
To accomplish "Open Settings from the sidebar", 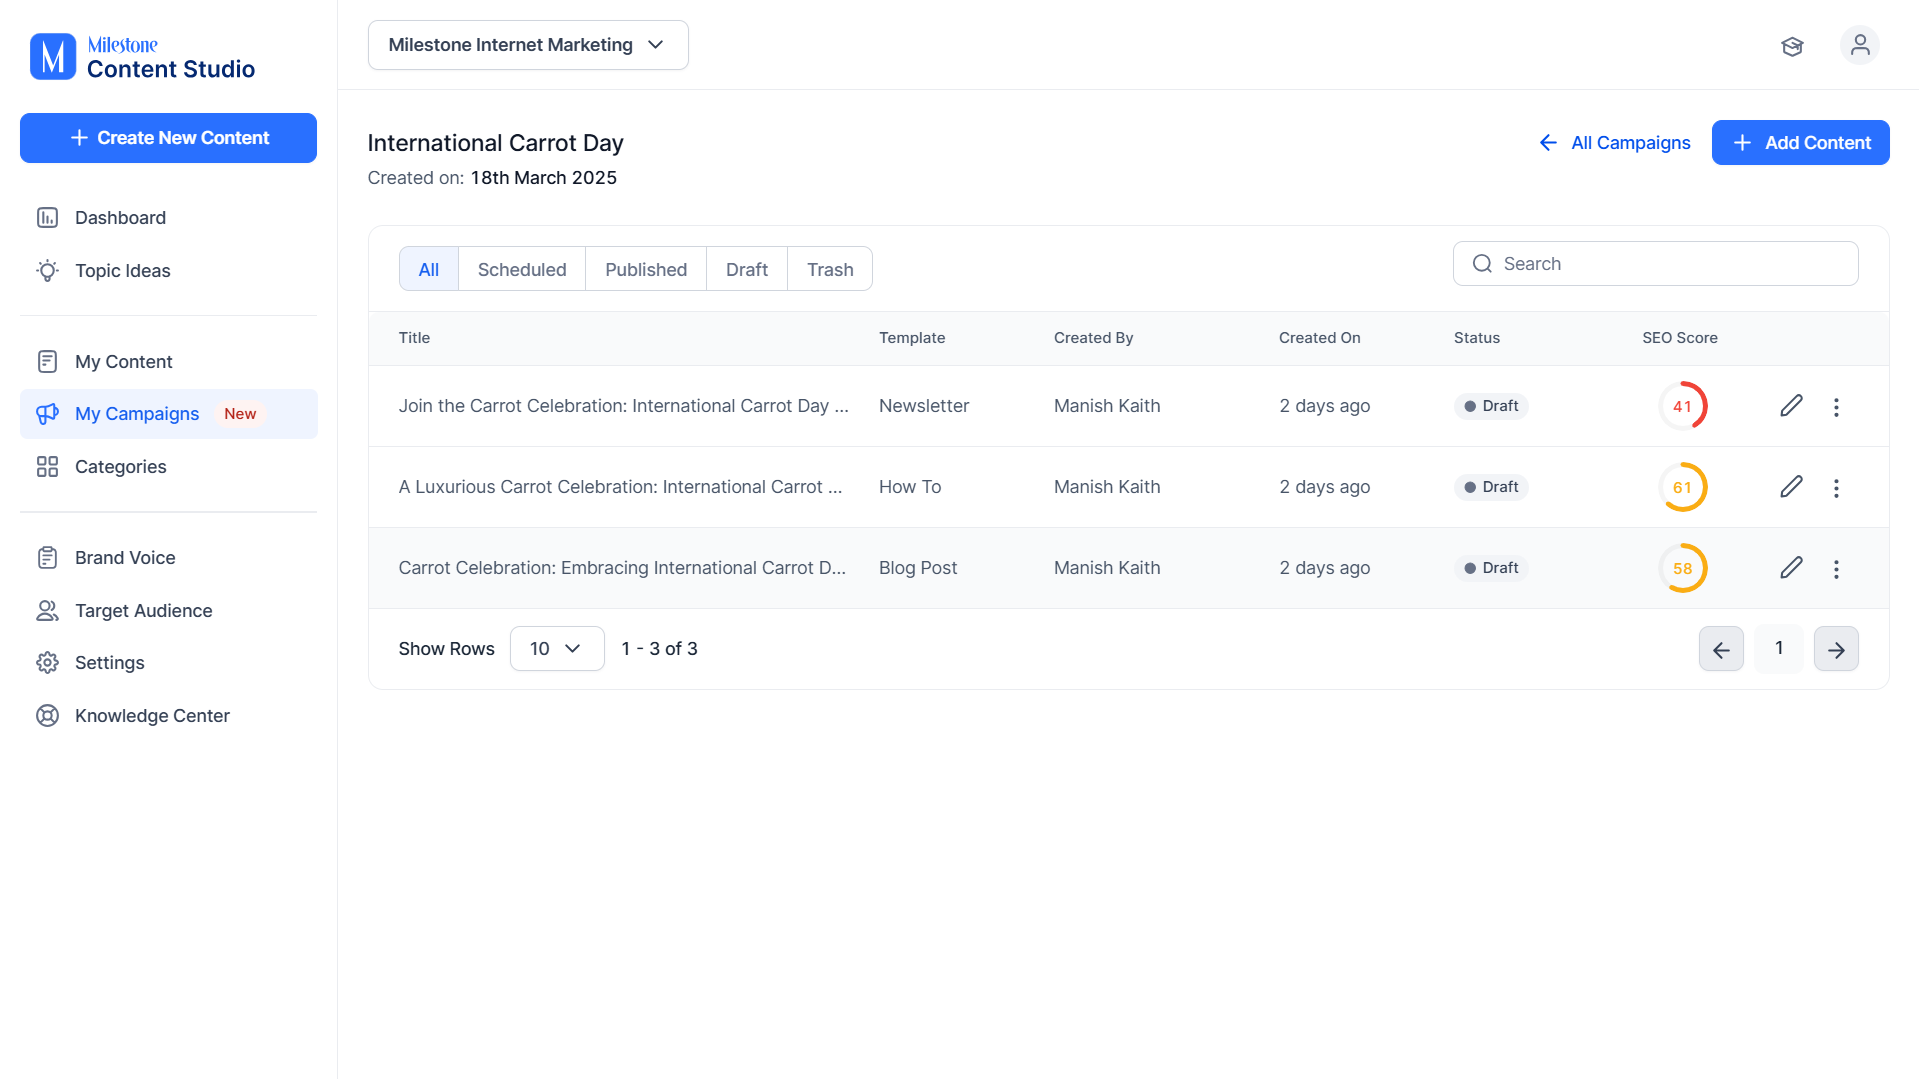I will click(168, 663).
